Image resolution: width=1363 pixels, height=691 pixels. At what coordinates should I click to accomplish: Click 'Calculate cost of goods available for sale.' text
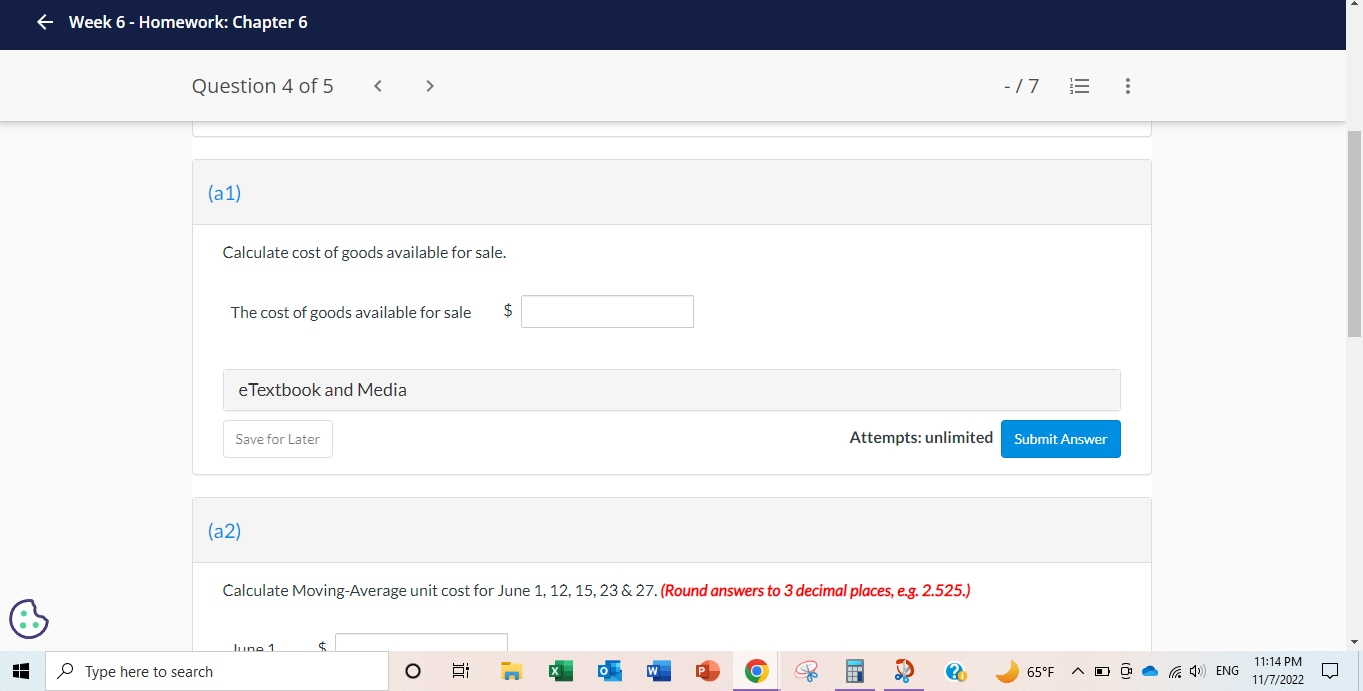(x=364, y=253)
